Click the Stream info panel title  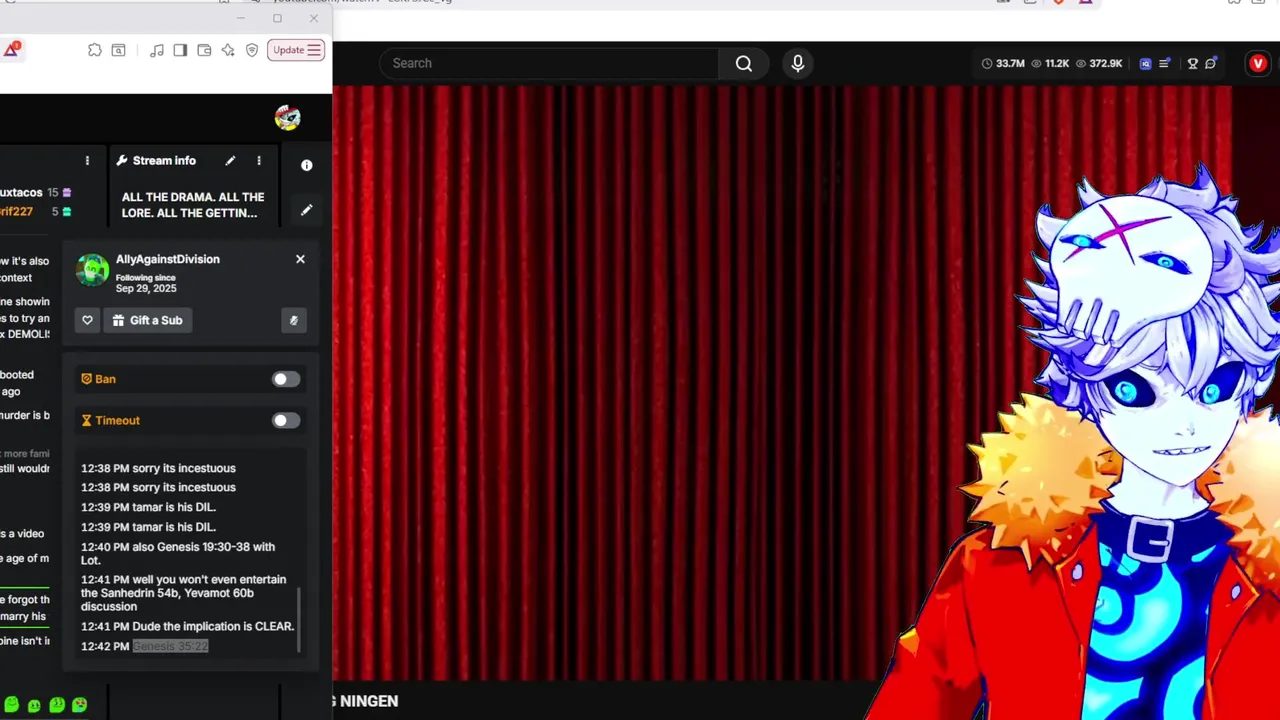tap(164, 161)
